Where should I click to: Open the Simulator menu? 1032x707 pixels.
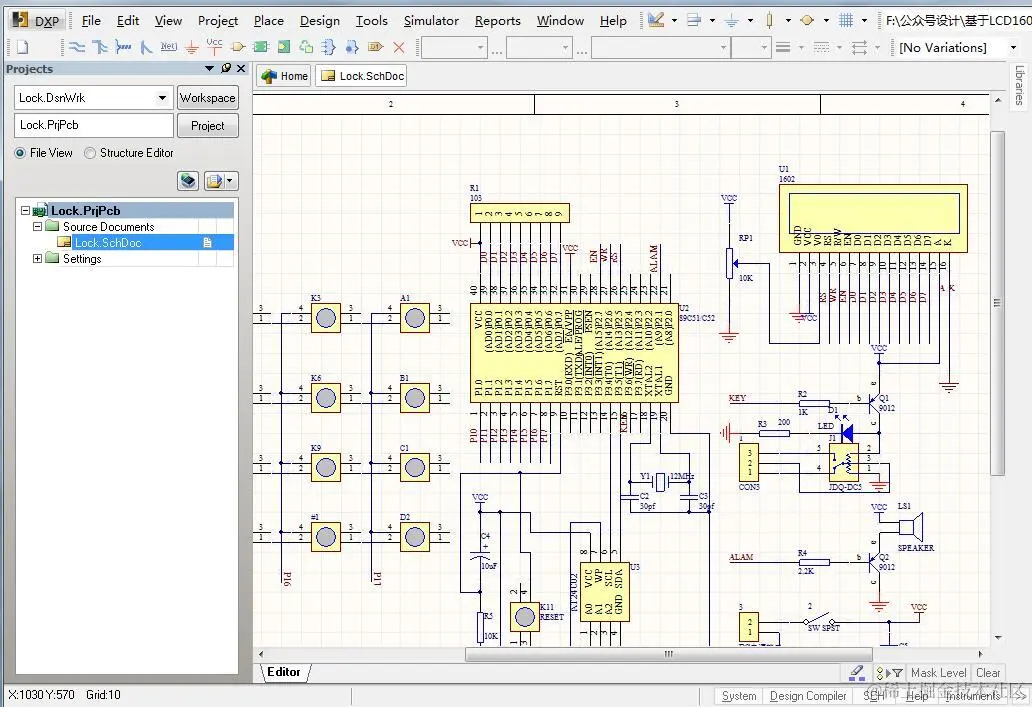coord(431,20)
